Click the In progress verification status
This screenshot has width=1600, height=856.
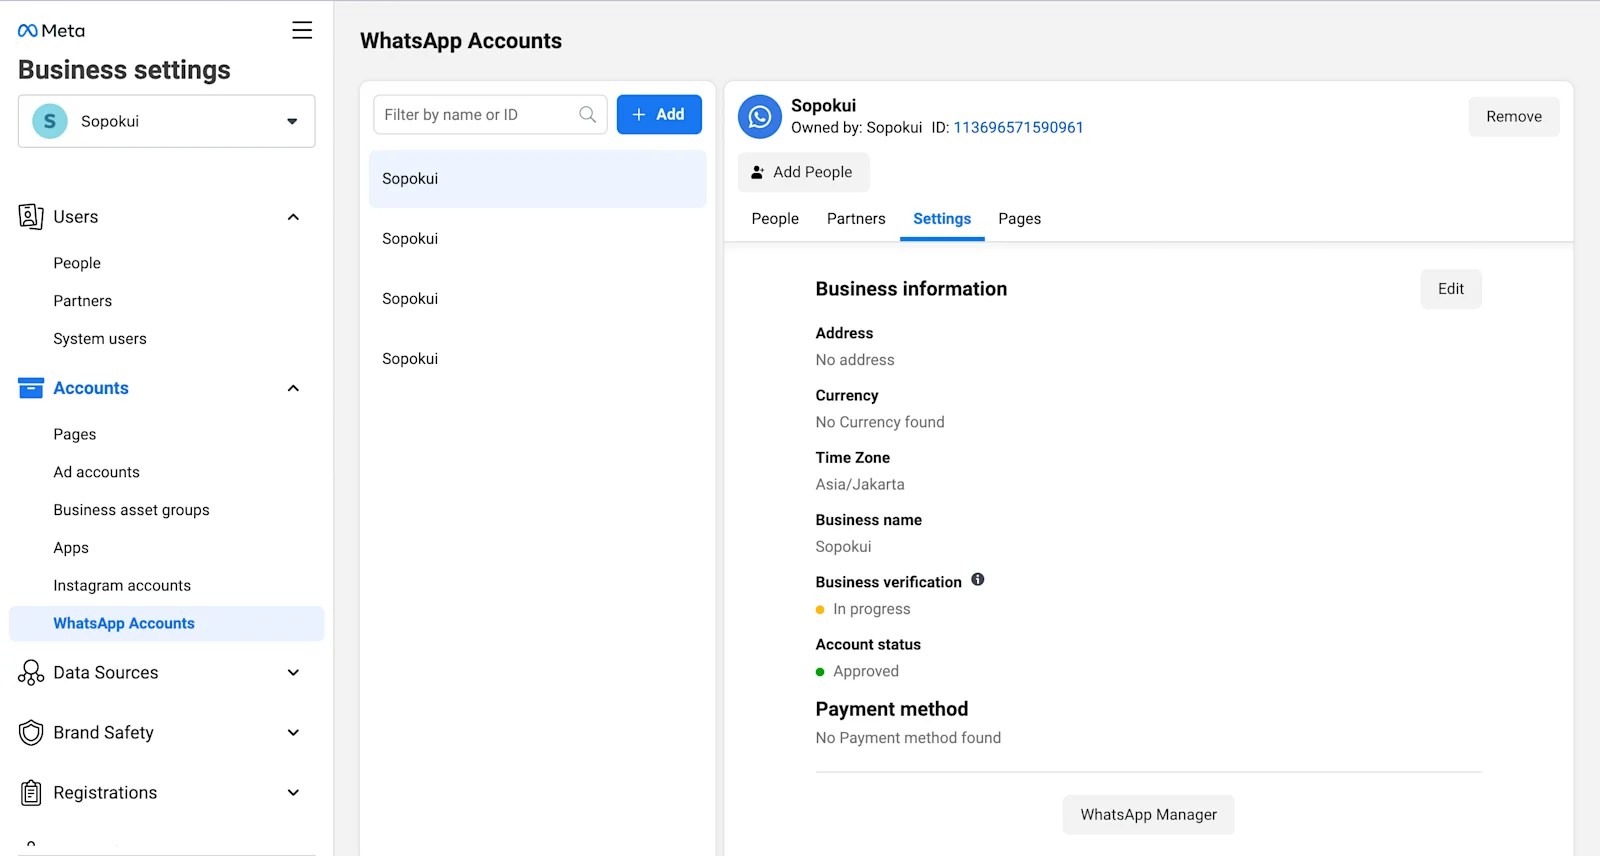coord(871,609)
